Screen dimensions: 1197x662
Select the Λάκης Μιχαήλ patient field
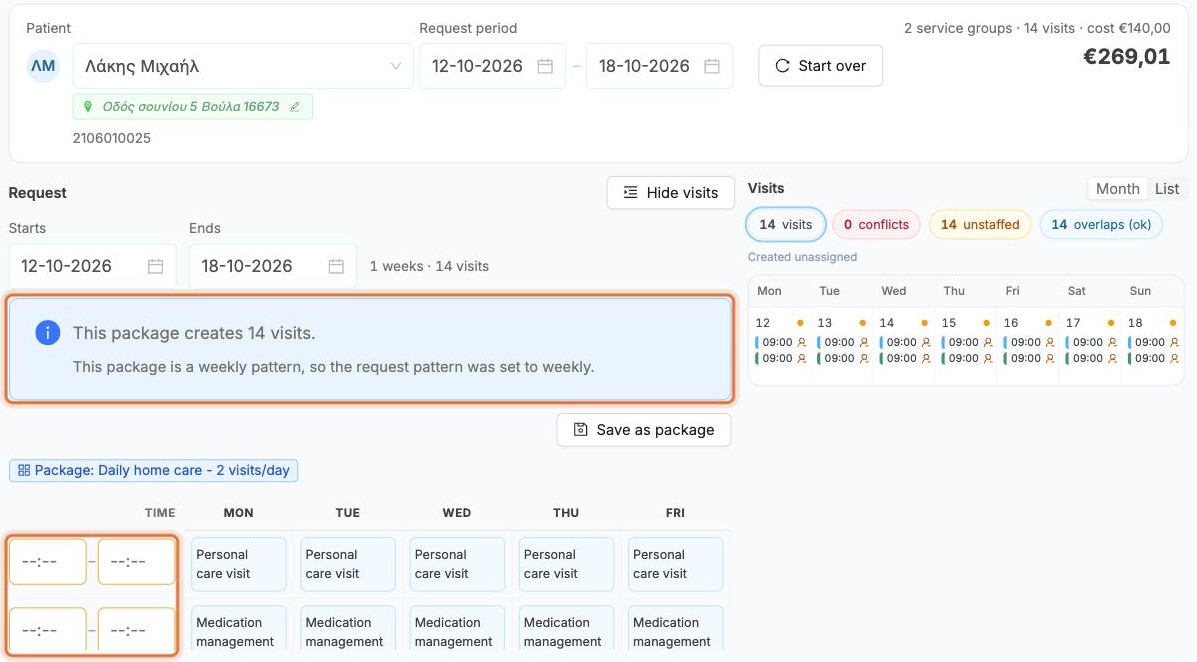(243, 66)
